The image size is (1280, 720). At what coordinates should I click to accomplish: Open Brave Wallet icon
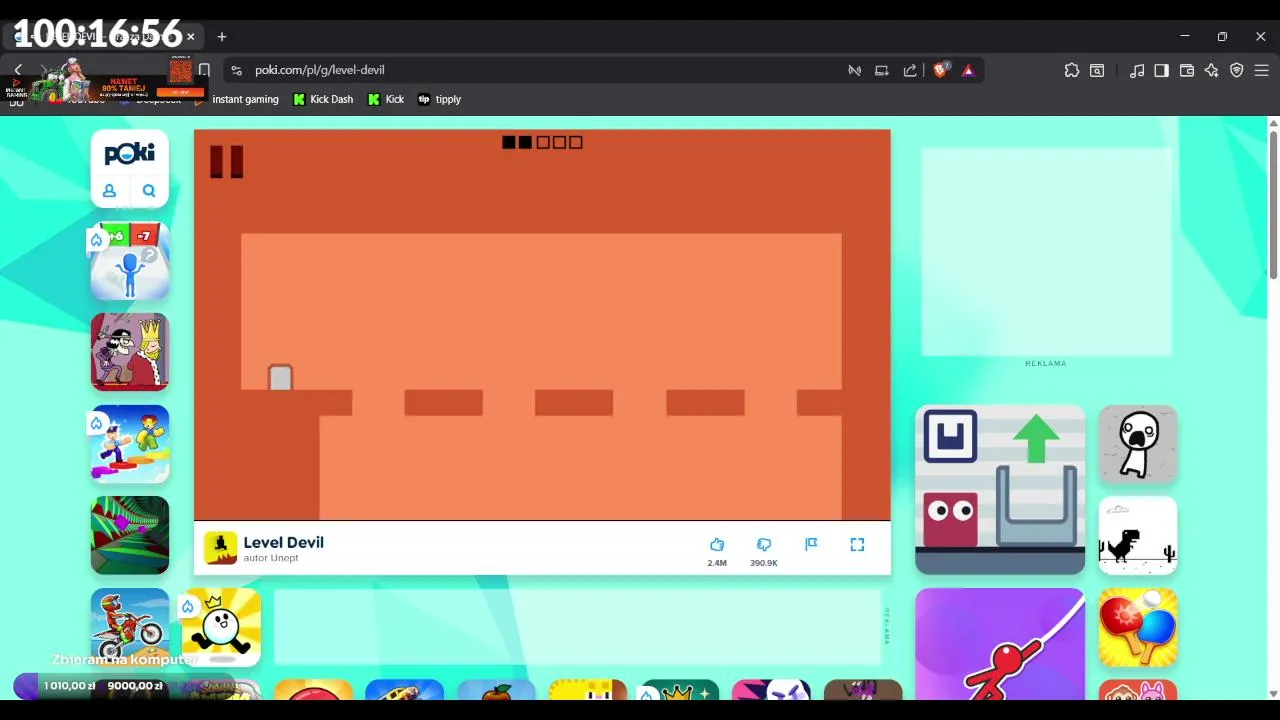(1187, 70)
